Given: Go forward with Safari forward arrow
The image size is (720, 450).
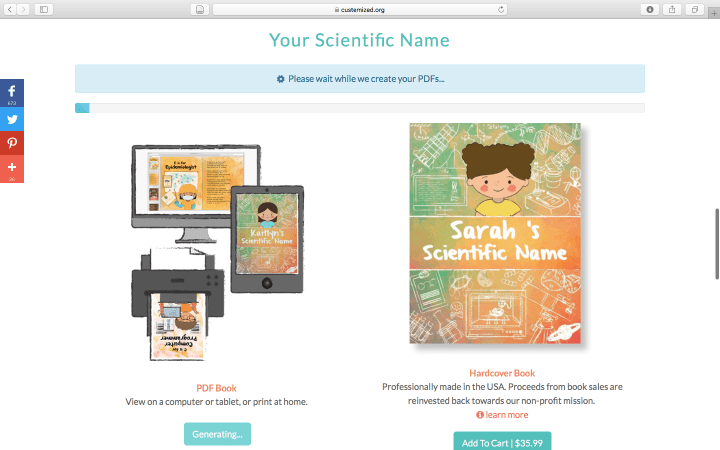Looking at the screenshot, I should tap(23, 9).
